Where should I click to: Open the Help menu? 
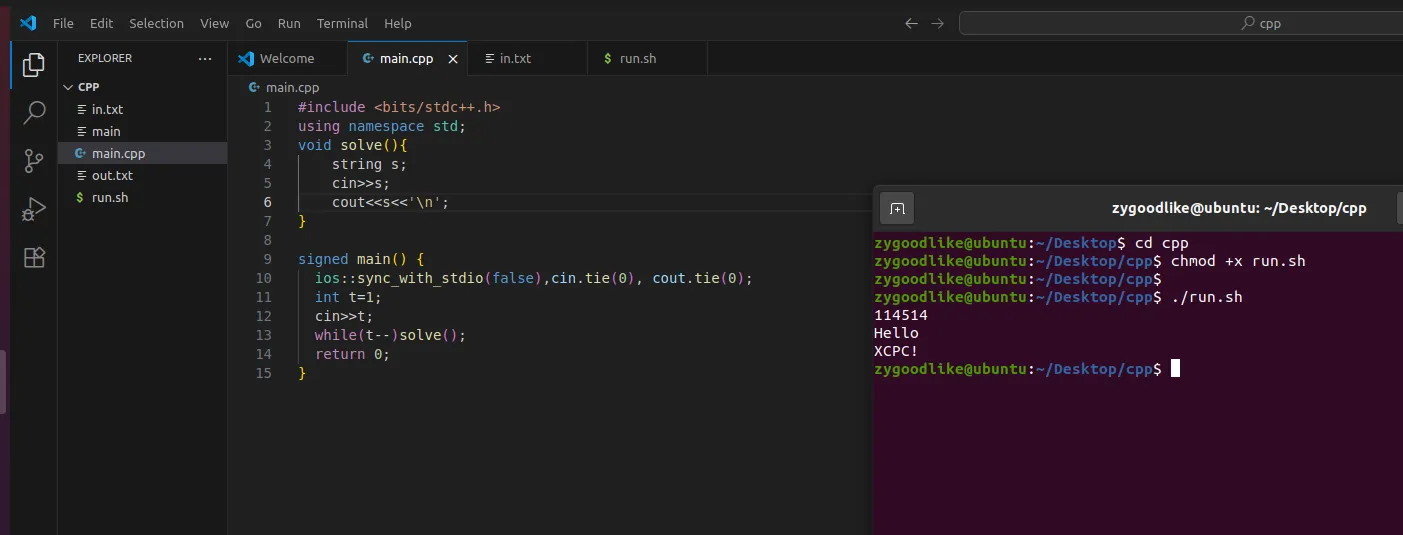(398, 23)
